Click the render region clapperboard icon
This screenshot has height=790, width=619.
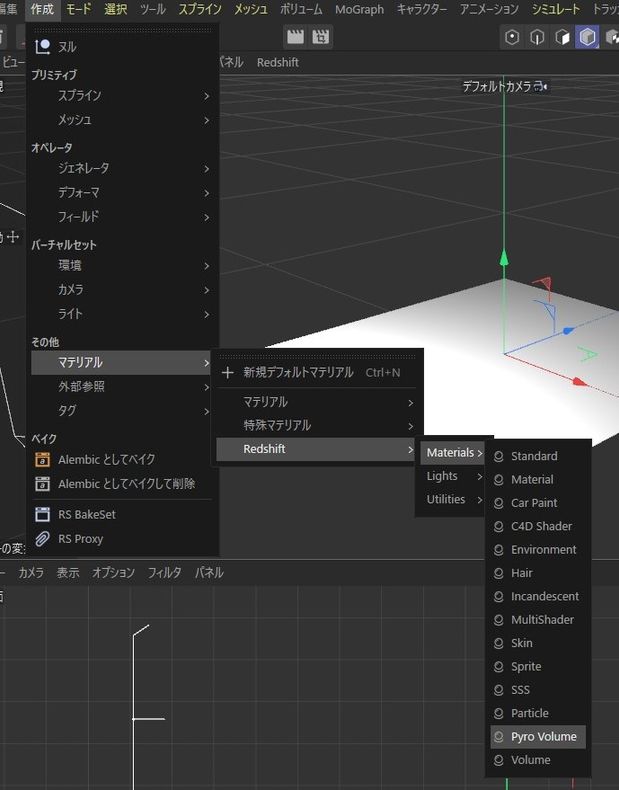pos(320,37)
